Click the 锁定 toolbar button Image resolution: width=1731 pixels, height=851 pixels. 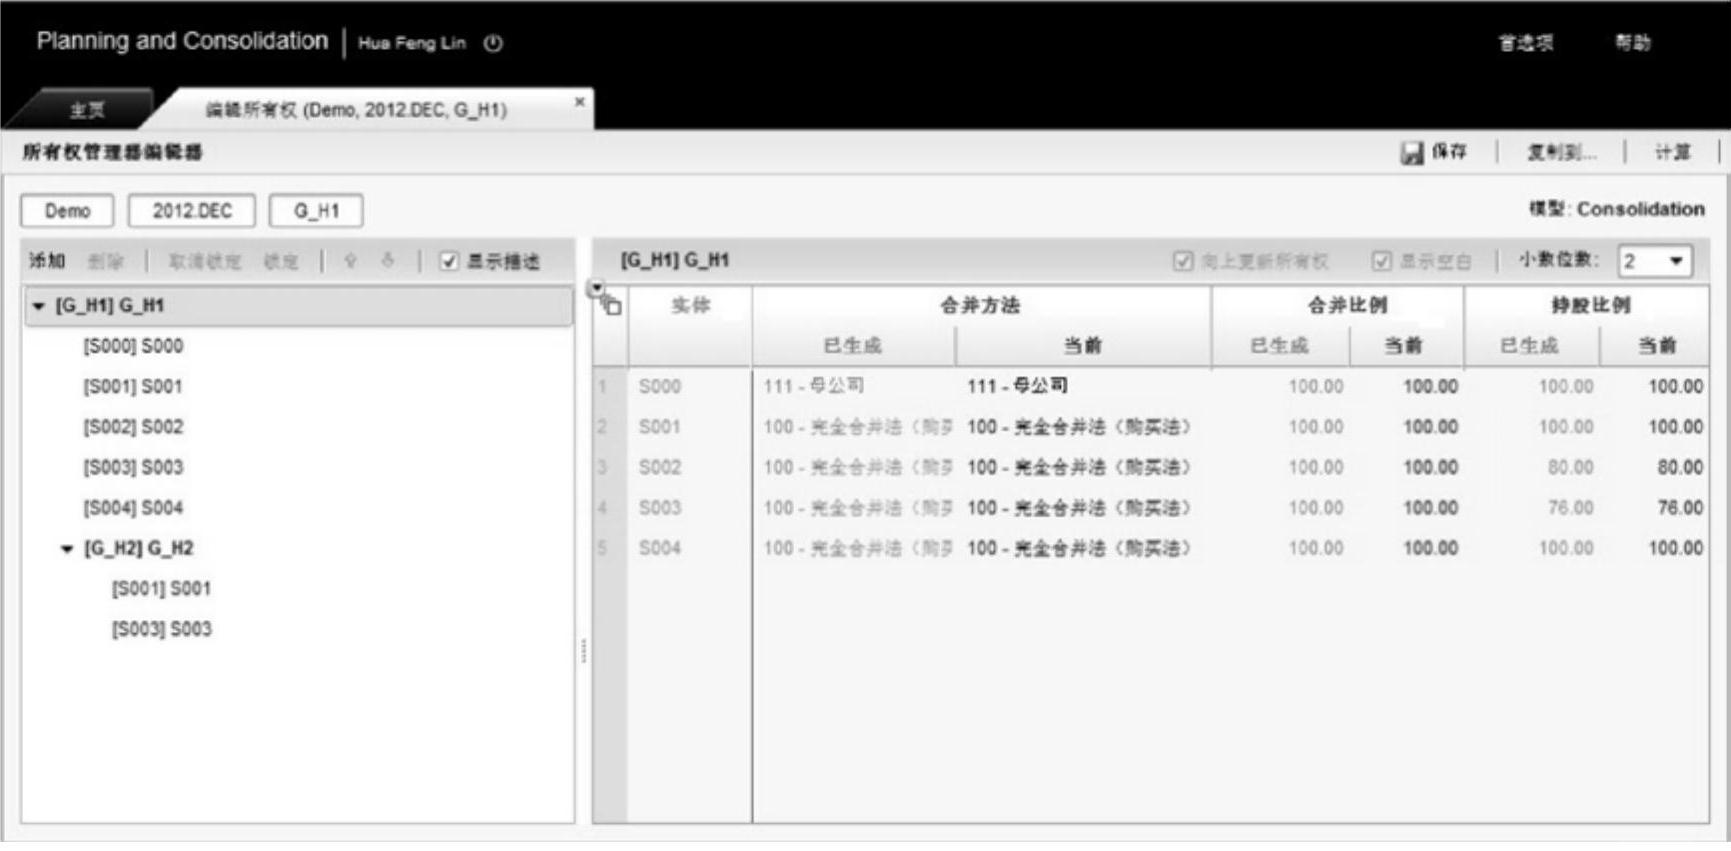pos(281,261)
